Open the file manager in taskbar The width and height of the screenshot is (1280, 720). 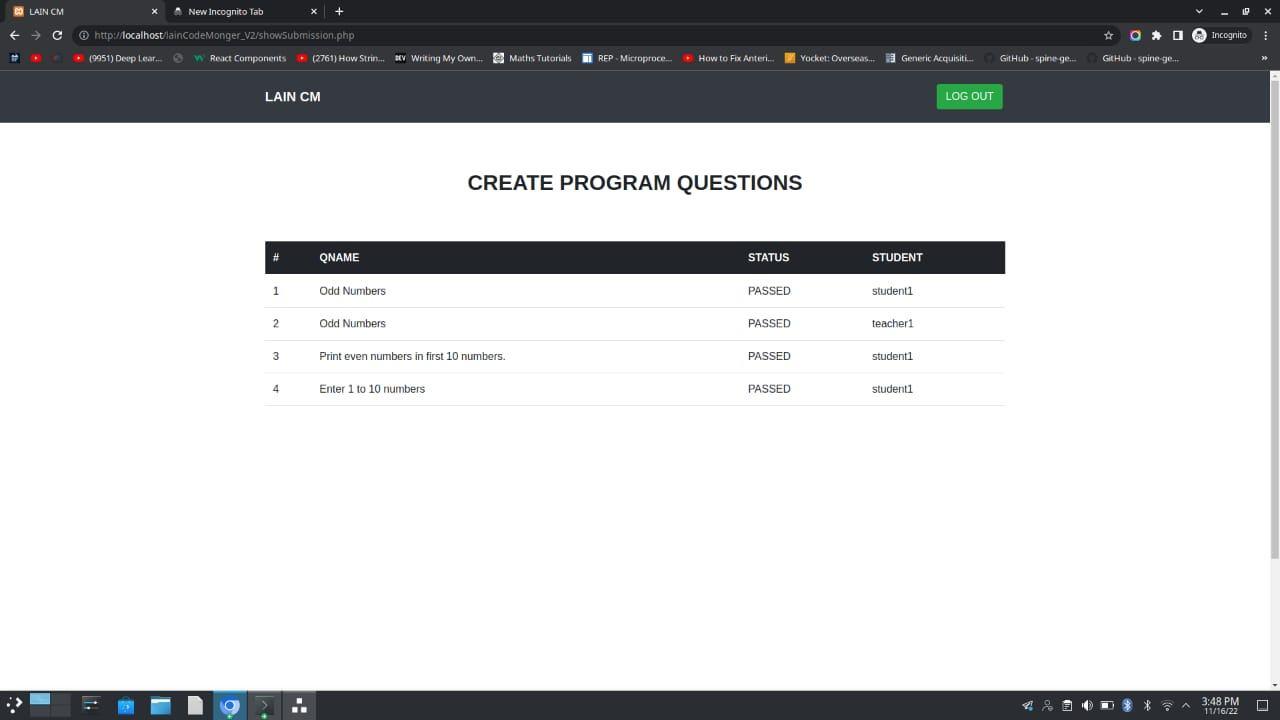click(x=161, y=706)
